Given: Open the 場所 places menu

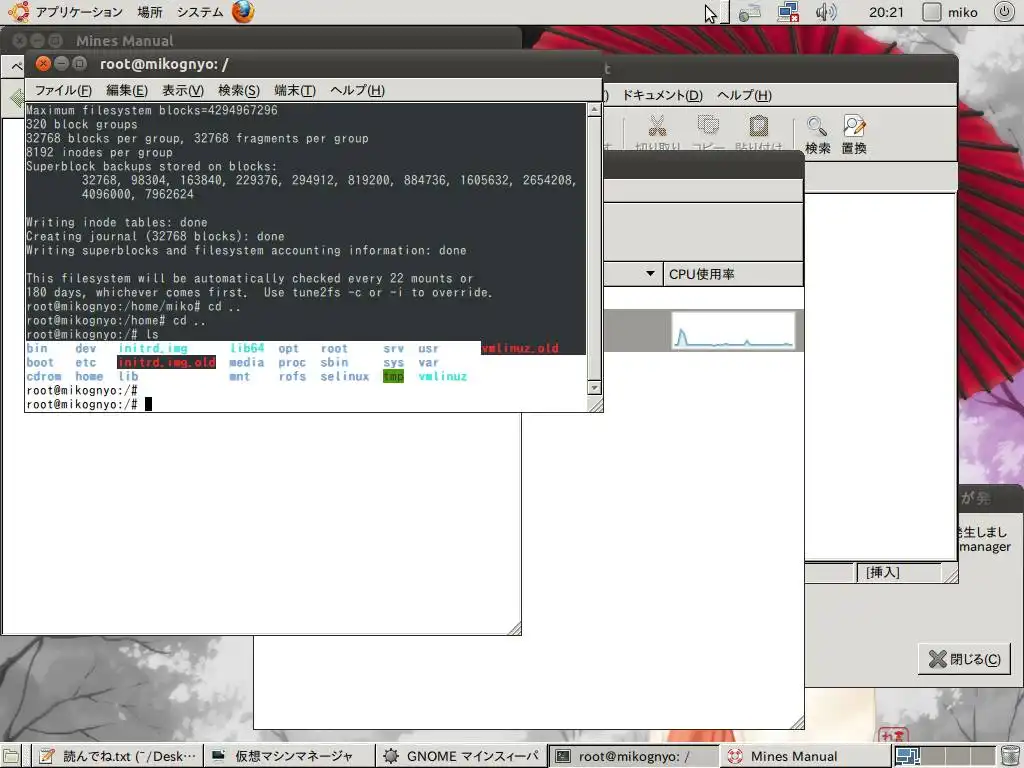Looking at the screenshot, I should point(150,12).
